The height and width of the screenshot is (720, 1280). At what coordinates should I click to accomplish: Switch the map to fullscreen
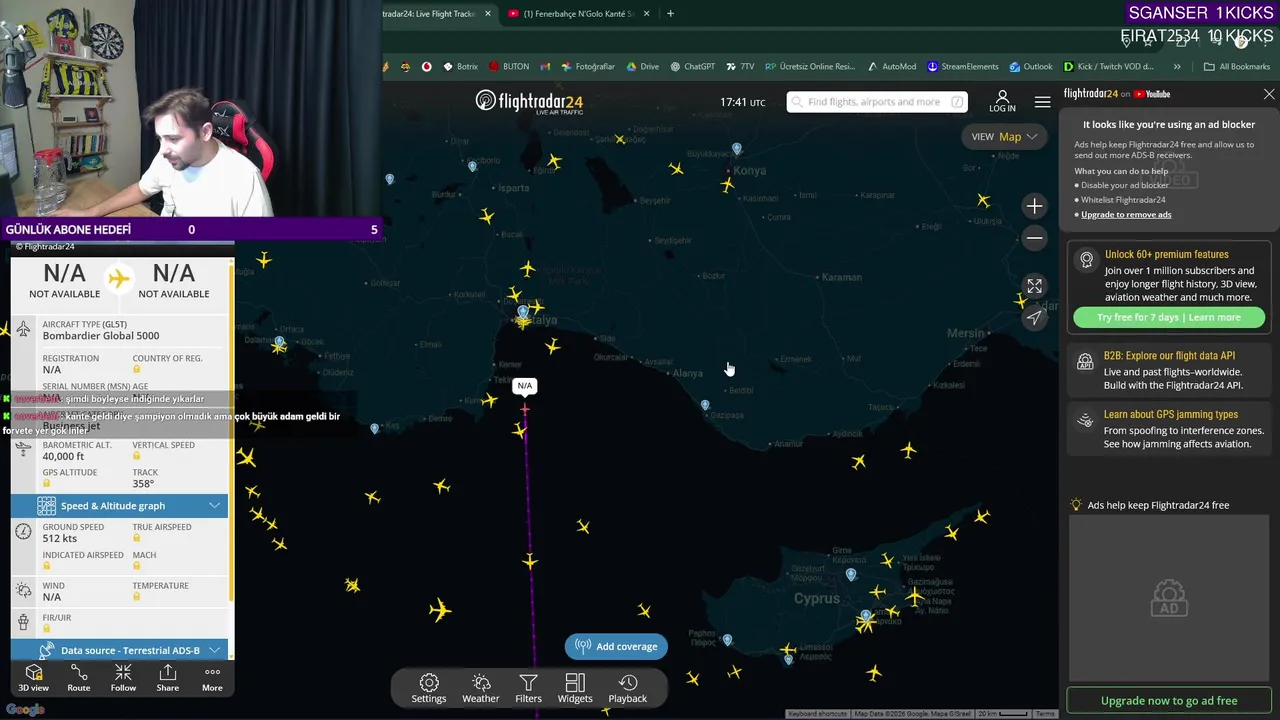(1034, 286)
